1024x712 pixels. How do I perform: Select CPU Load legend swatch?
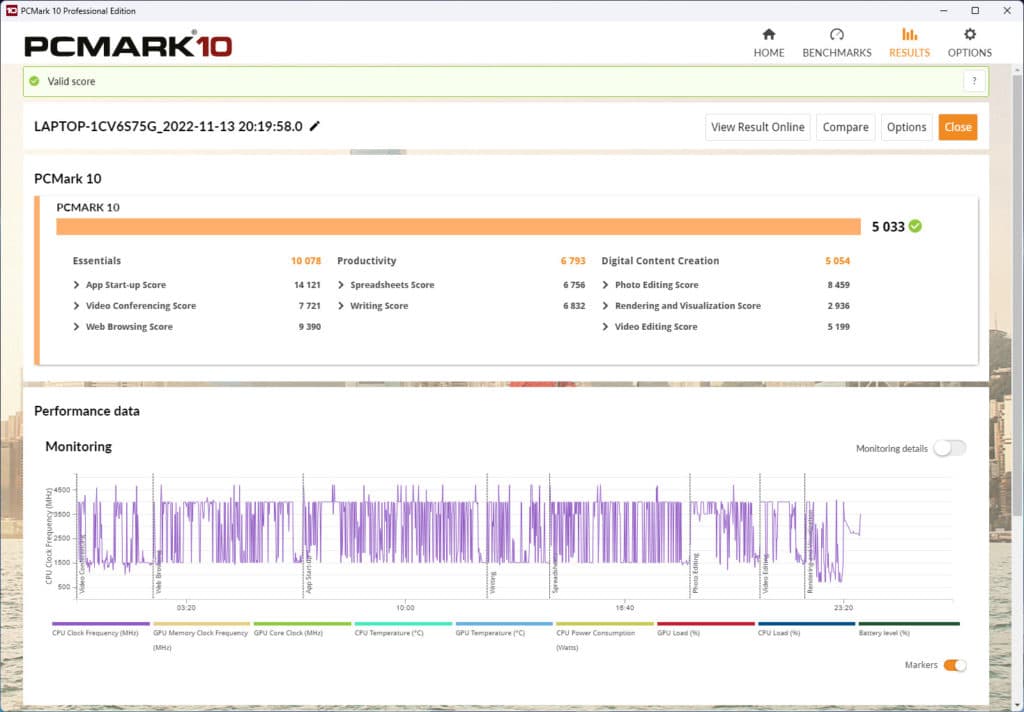click(807, 624)
